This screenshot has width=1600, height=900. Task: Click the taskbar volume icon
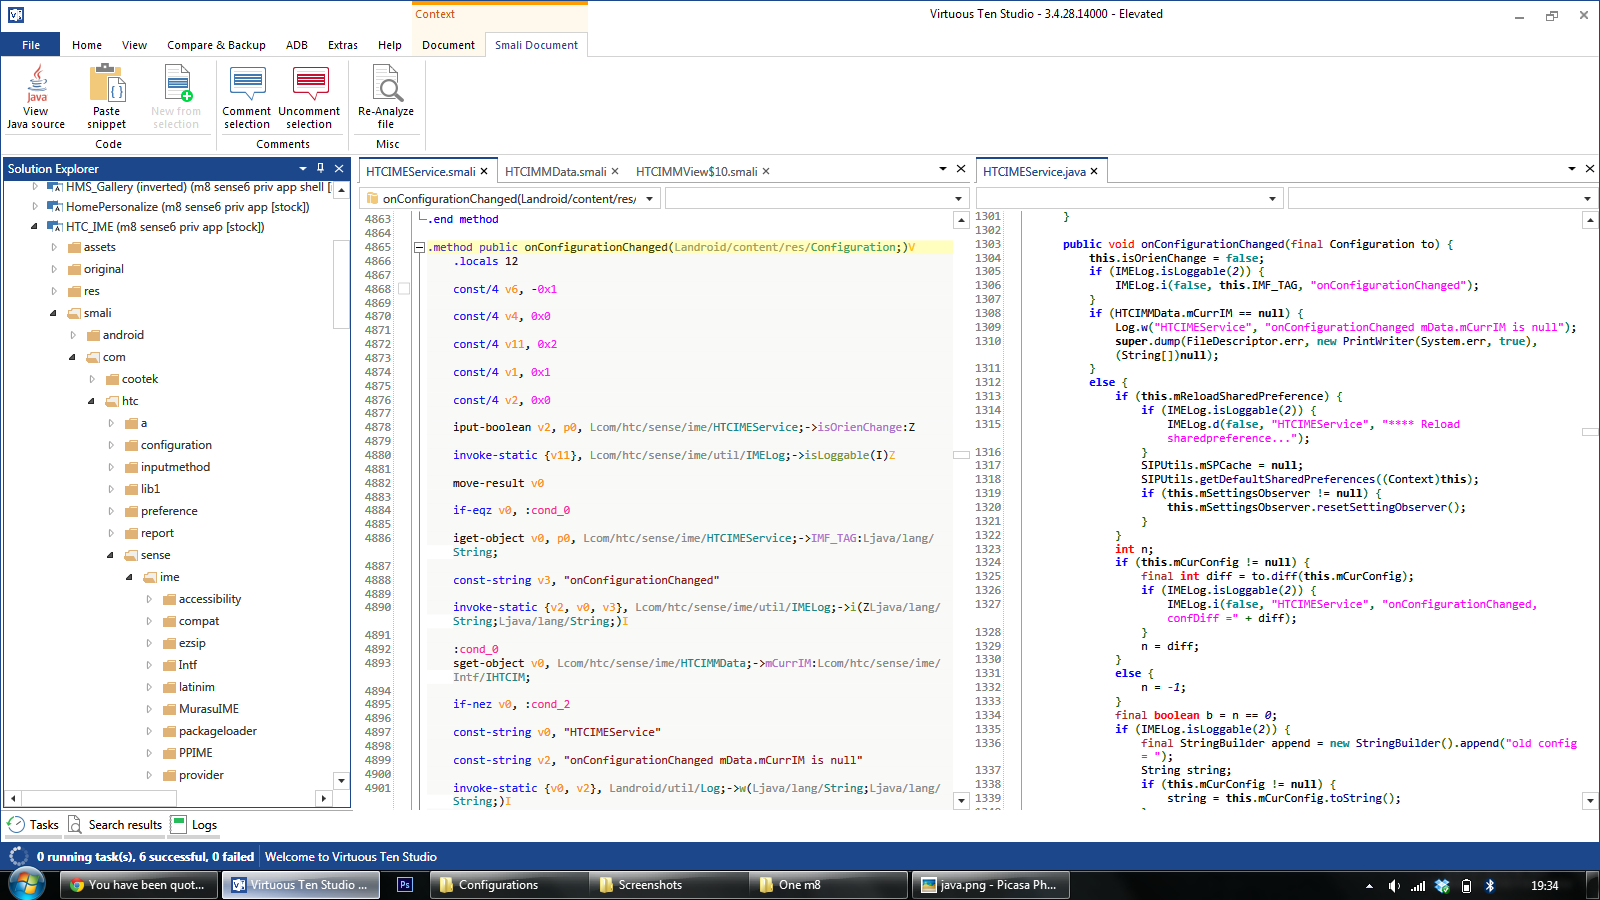1394,886
